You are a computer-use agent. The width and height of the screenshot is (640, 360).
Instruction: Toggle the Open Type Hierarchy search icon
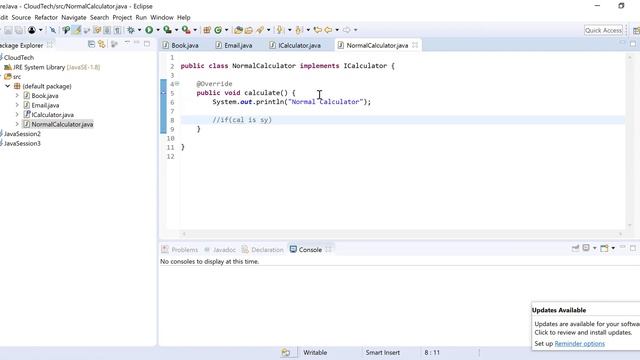66,30
